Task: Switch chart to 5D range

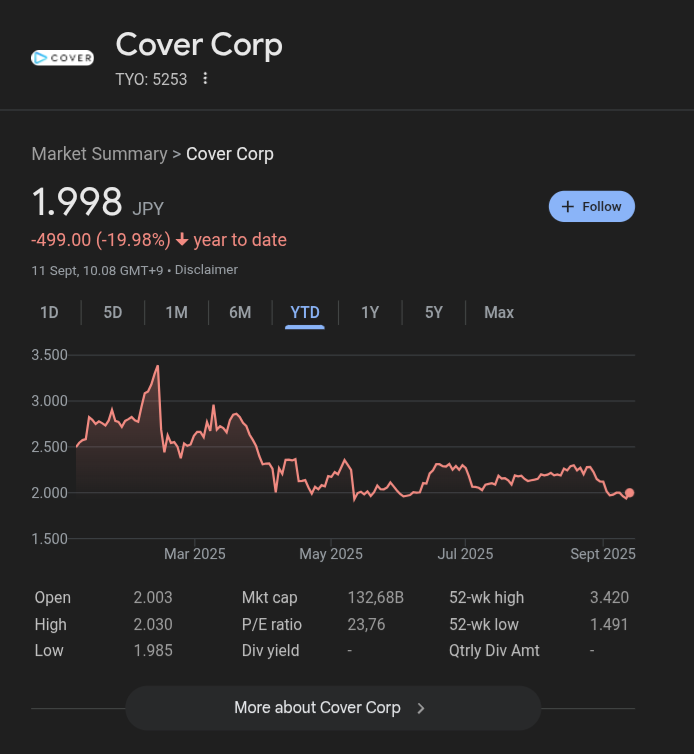Action: [x=113, y=313]
